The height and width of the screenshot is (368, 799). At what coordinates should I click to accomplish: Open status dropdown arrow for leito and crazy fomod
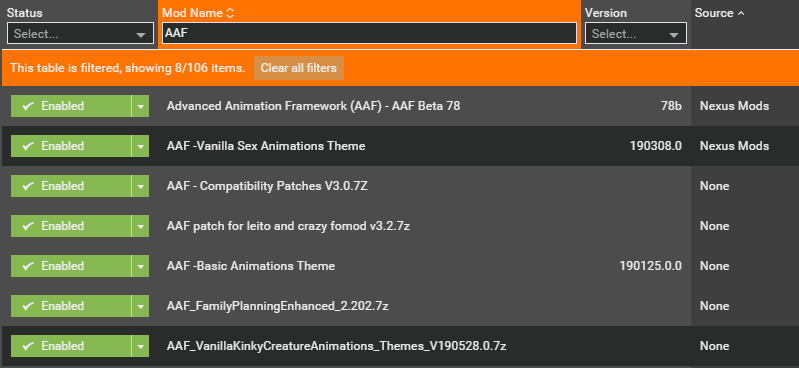140,226
